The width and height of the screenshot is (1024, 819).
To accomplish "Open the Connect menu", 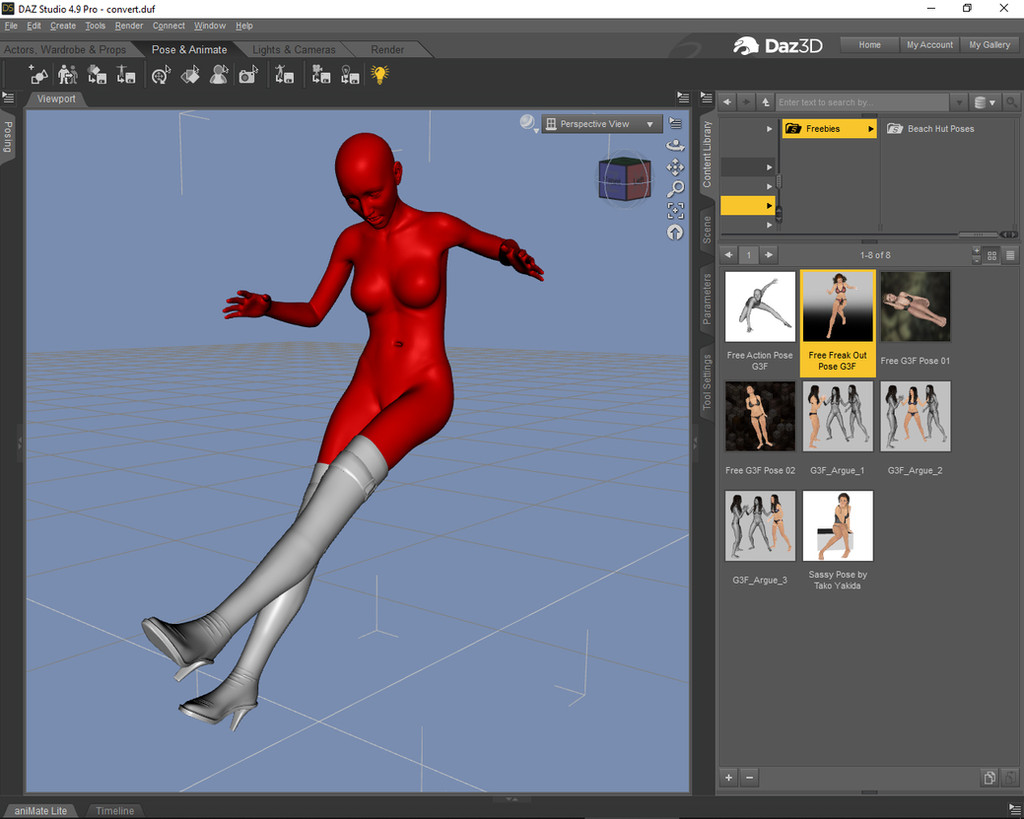I will coord(168,26).
